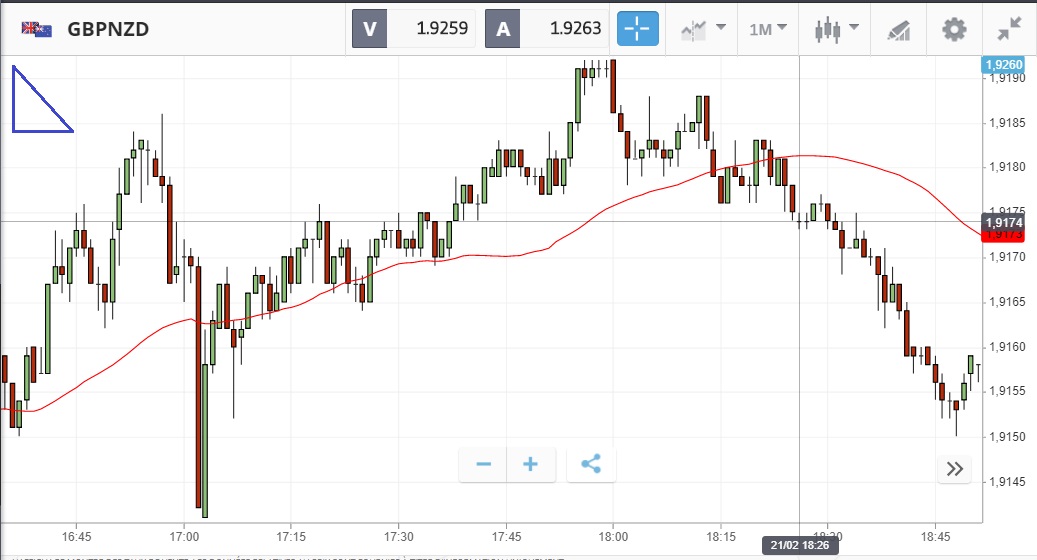Expand the 1M timeframe selector
The height and width of the screenshot is (560, 1037).
pos(768,29)
